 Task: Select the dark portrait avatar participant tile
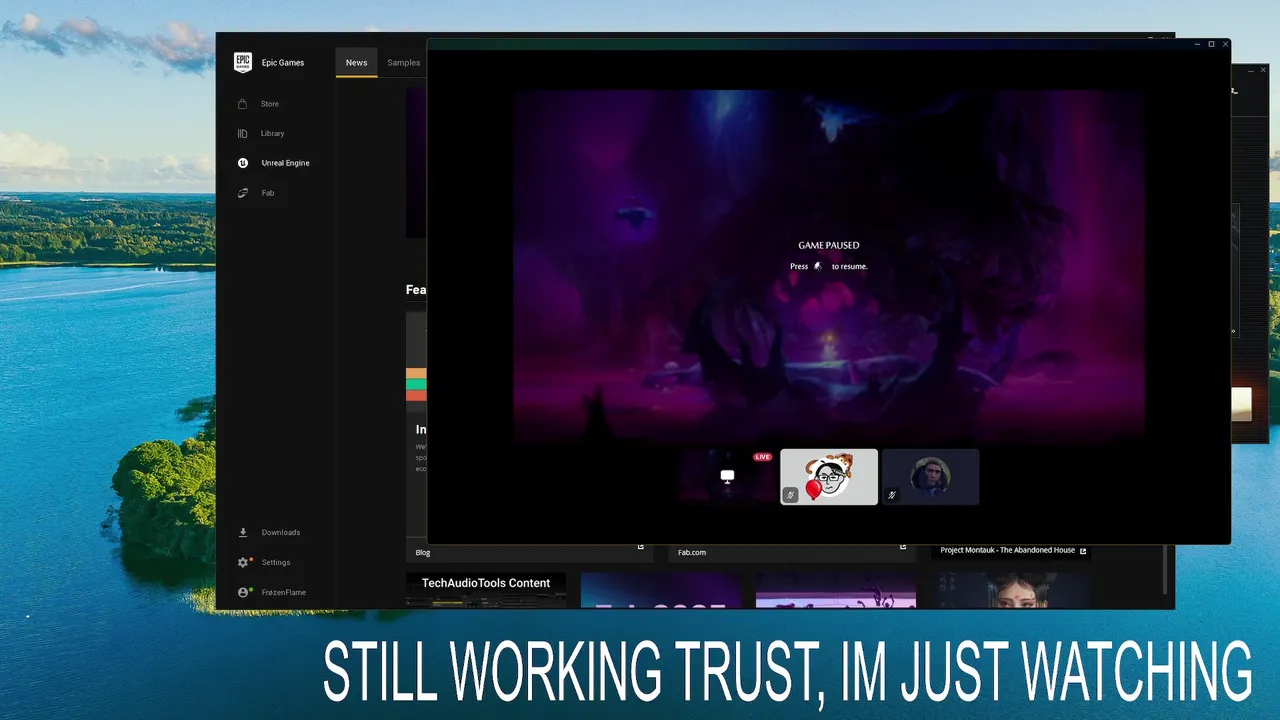931,477
